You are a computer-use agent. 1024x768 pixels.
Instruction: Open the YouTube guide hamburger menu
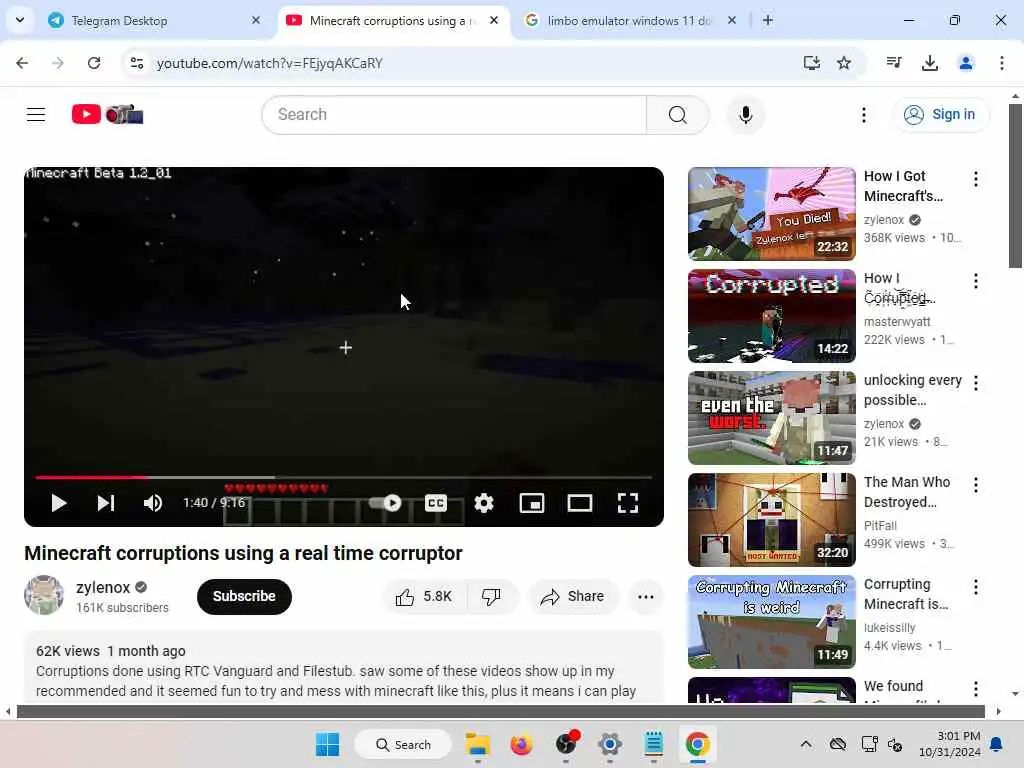pyautogui.click(x=36, y=115)
